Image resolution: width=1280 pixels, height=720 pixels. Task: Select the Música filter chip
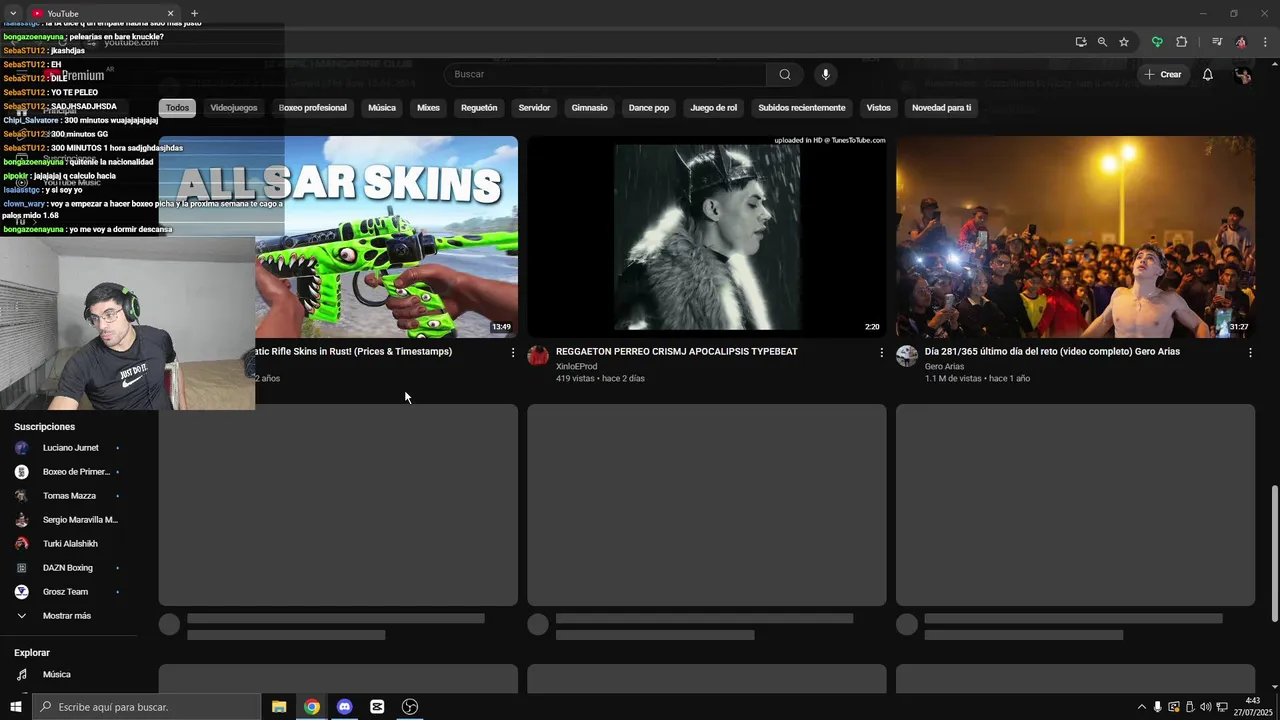point(382,107)
